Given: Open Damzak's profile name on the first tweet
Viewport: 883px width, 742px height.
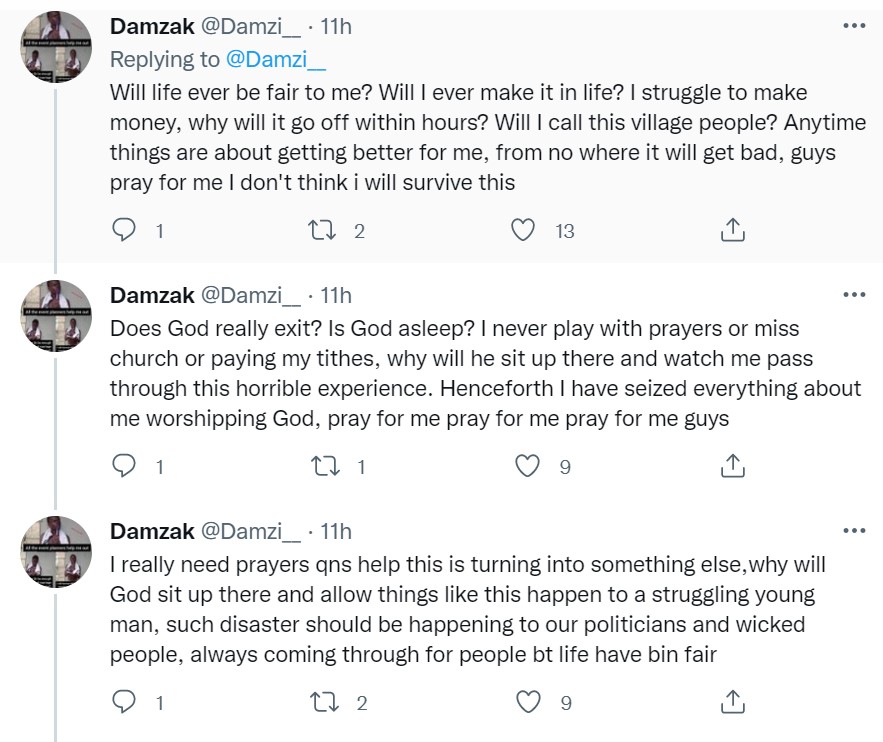Looking at the screenshot, I should click(152, 26).
